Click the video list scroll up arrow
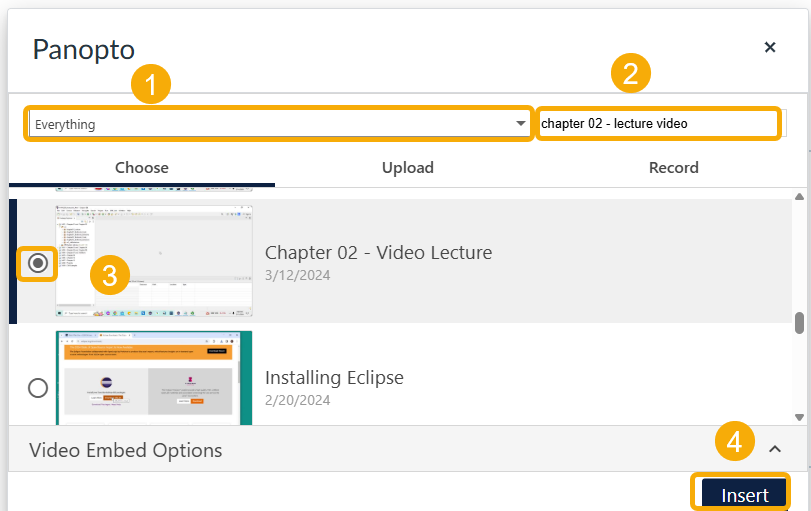 [x=799, y=197]
